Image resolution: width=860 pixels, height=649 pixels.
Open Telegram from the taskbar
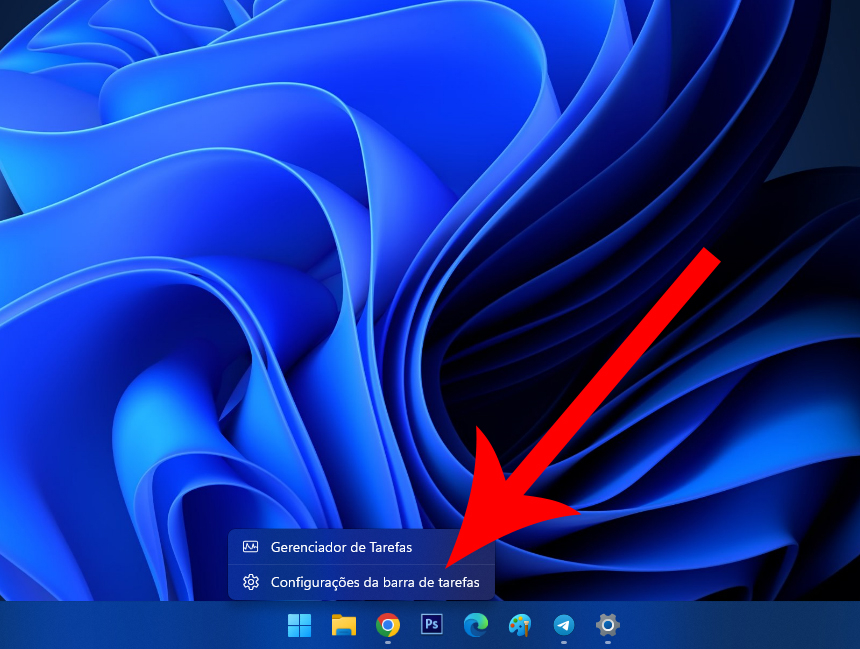[x=564, y=625]
